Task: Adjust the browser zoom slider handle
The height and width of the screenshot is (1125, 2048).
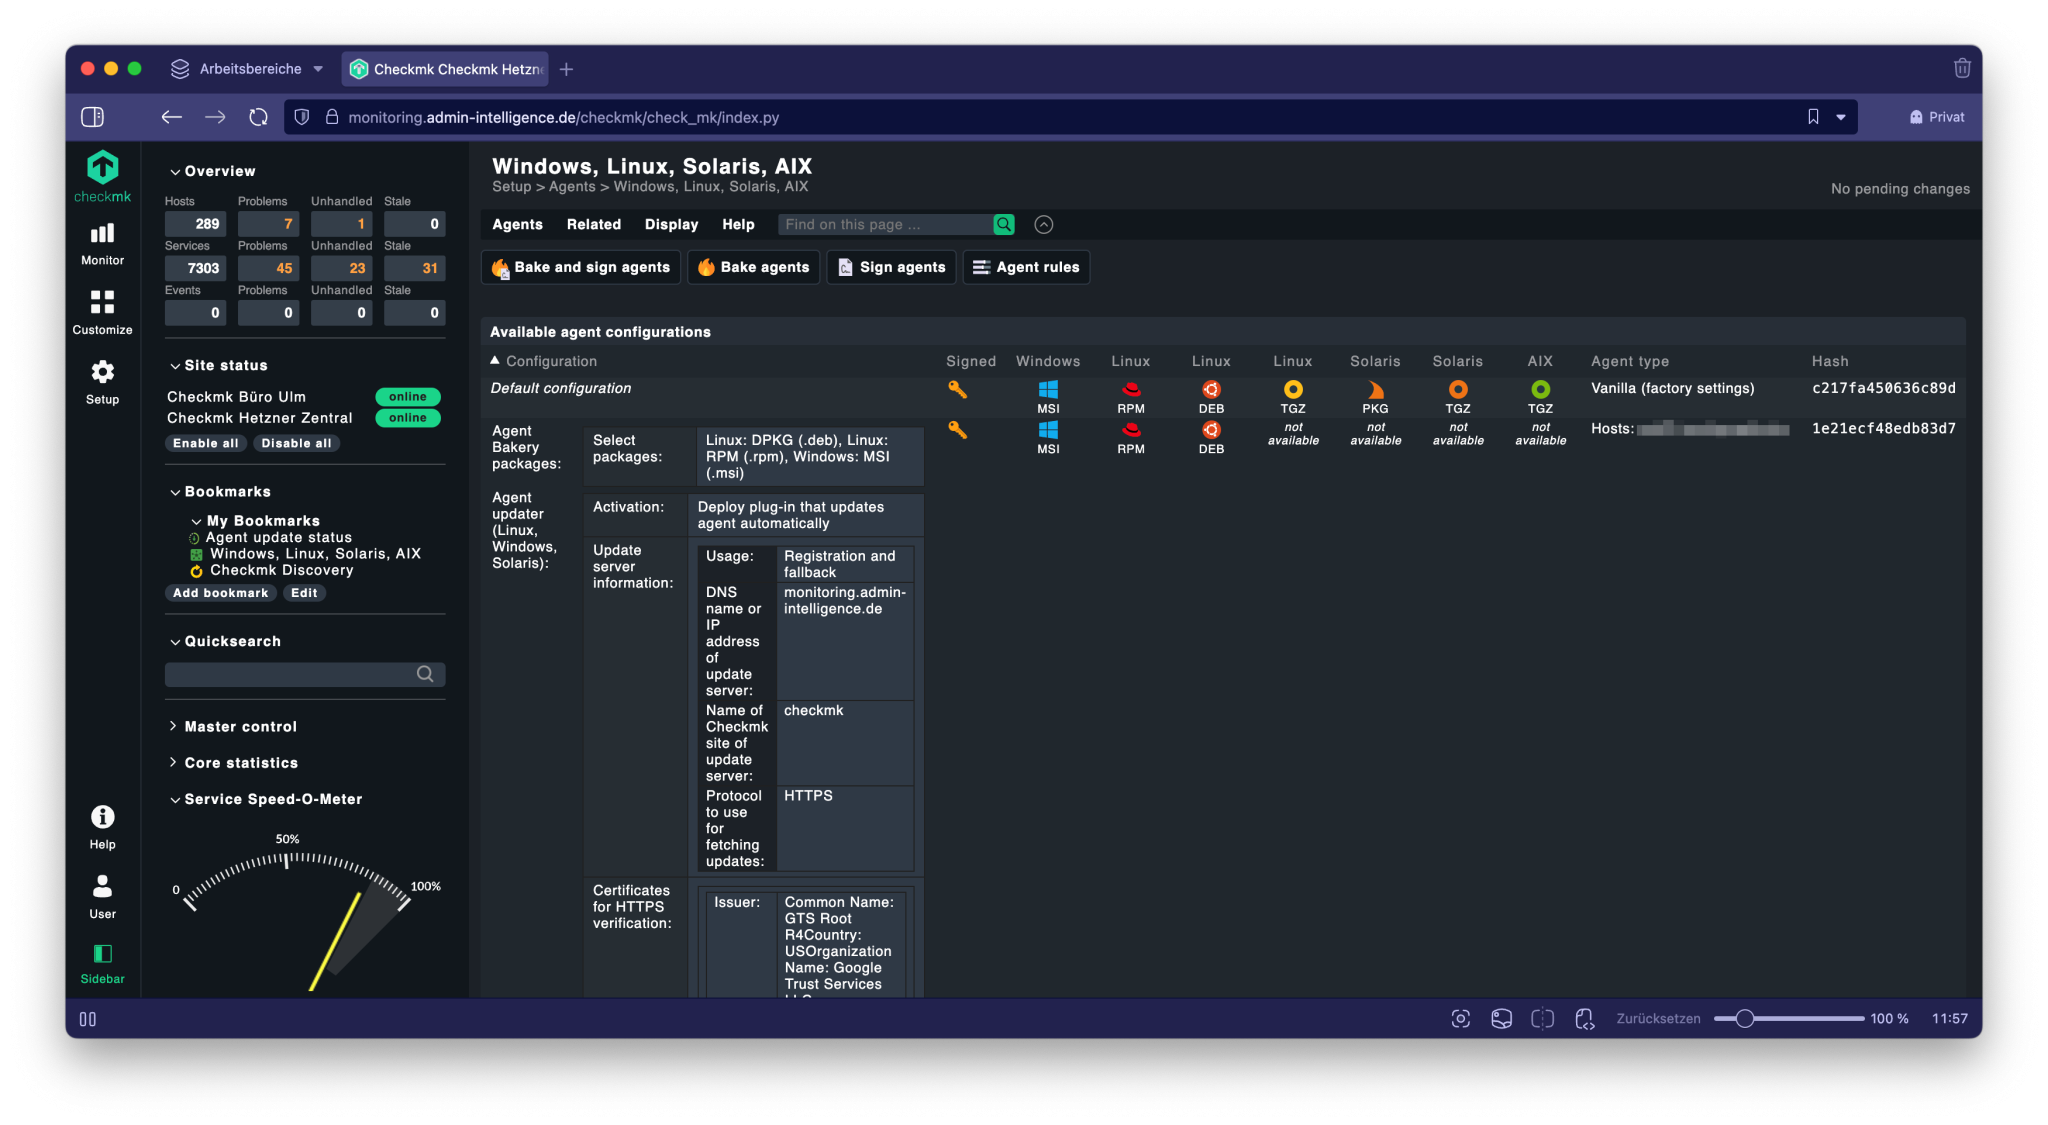Action: (x=1745, y=1018)
